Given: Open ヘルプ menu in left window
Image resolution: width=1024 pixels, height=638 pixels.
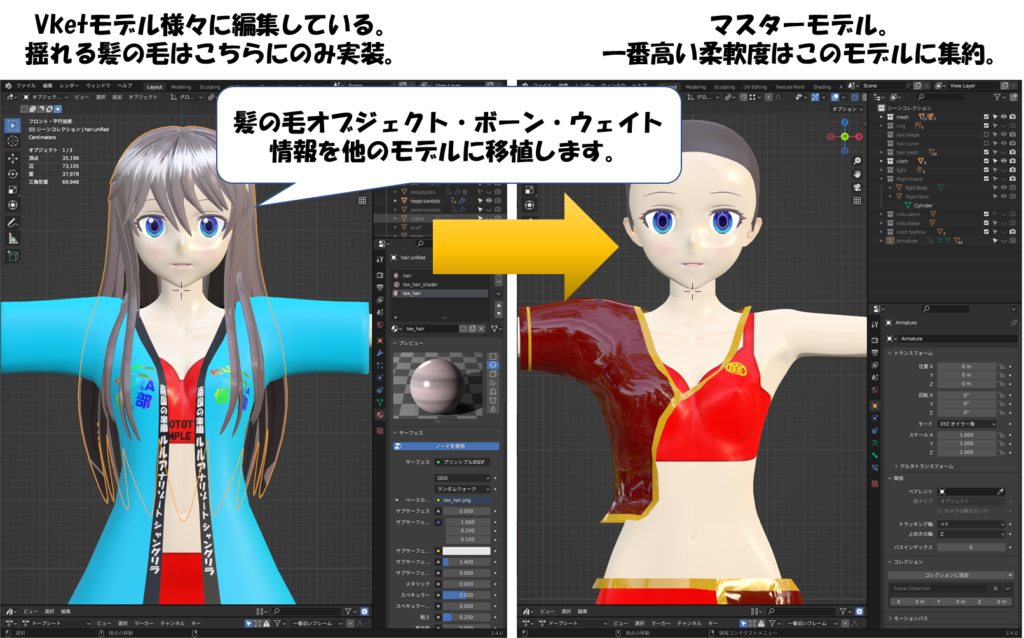Looking at the screenshot, I should pyautogui.click(x=125, y=86).
